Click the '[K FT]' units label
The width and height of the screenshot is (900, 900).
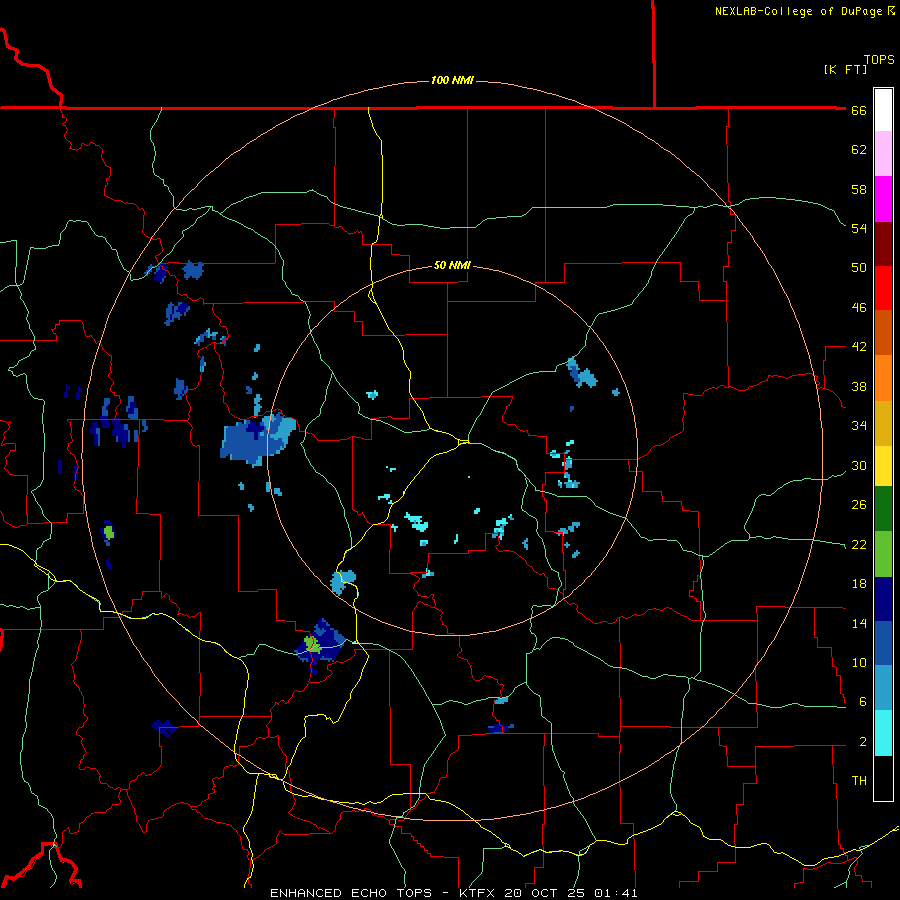845,69
